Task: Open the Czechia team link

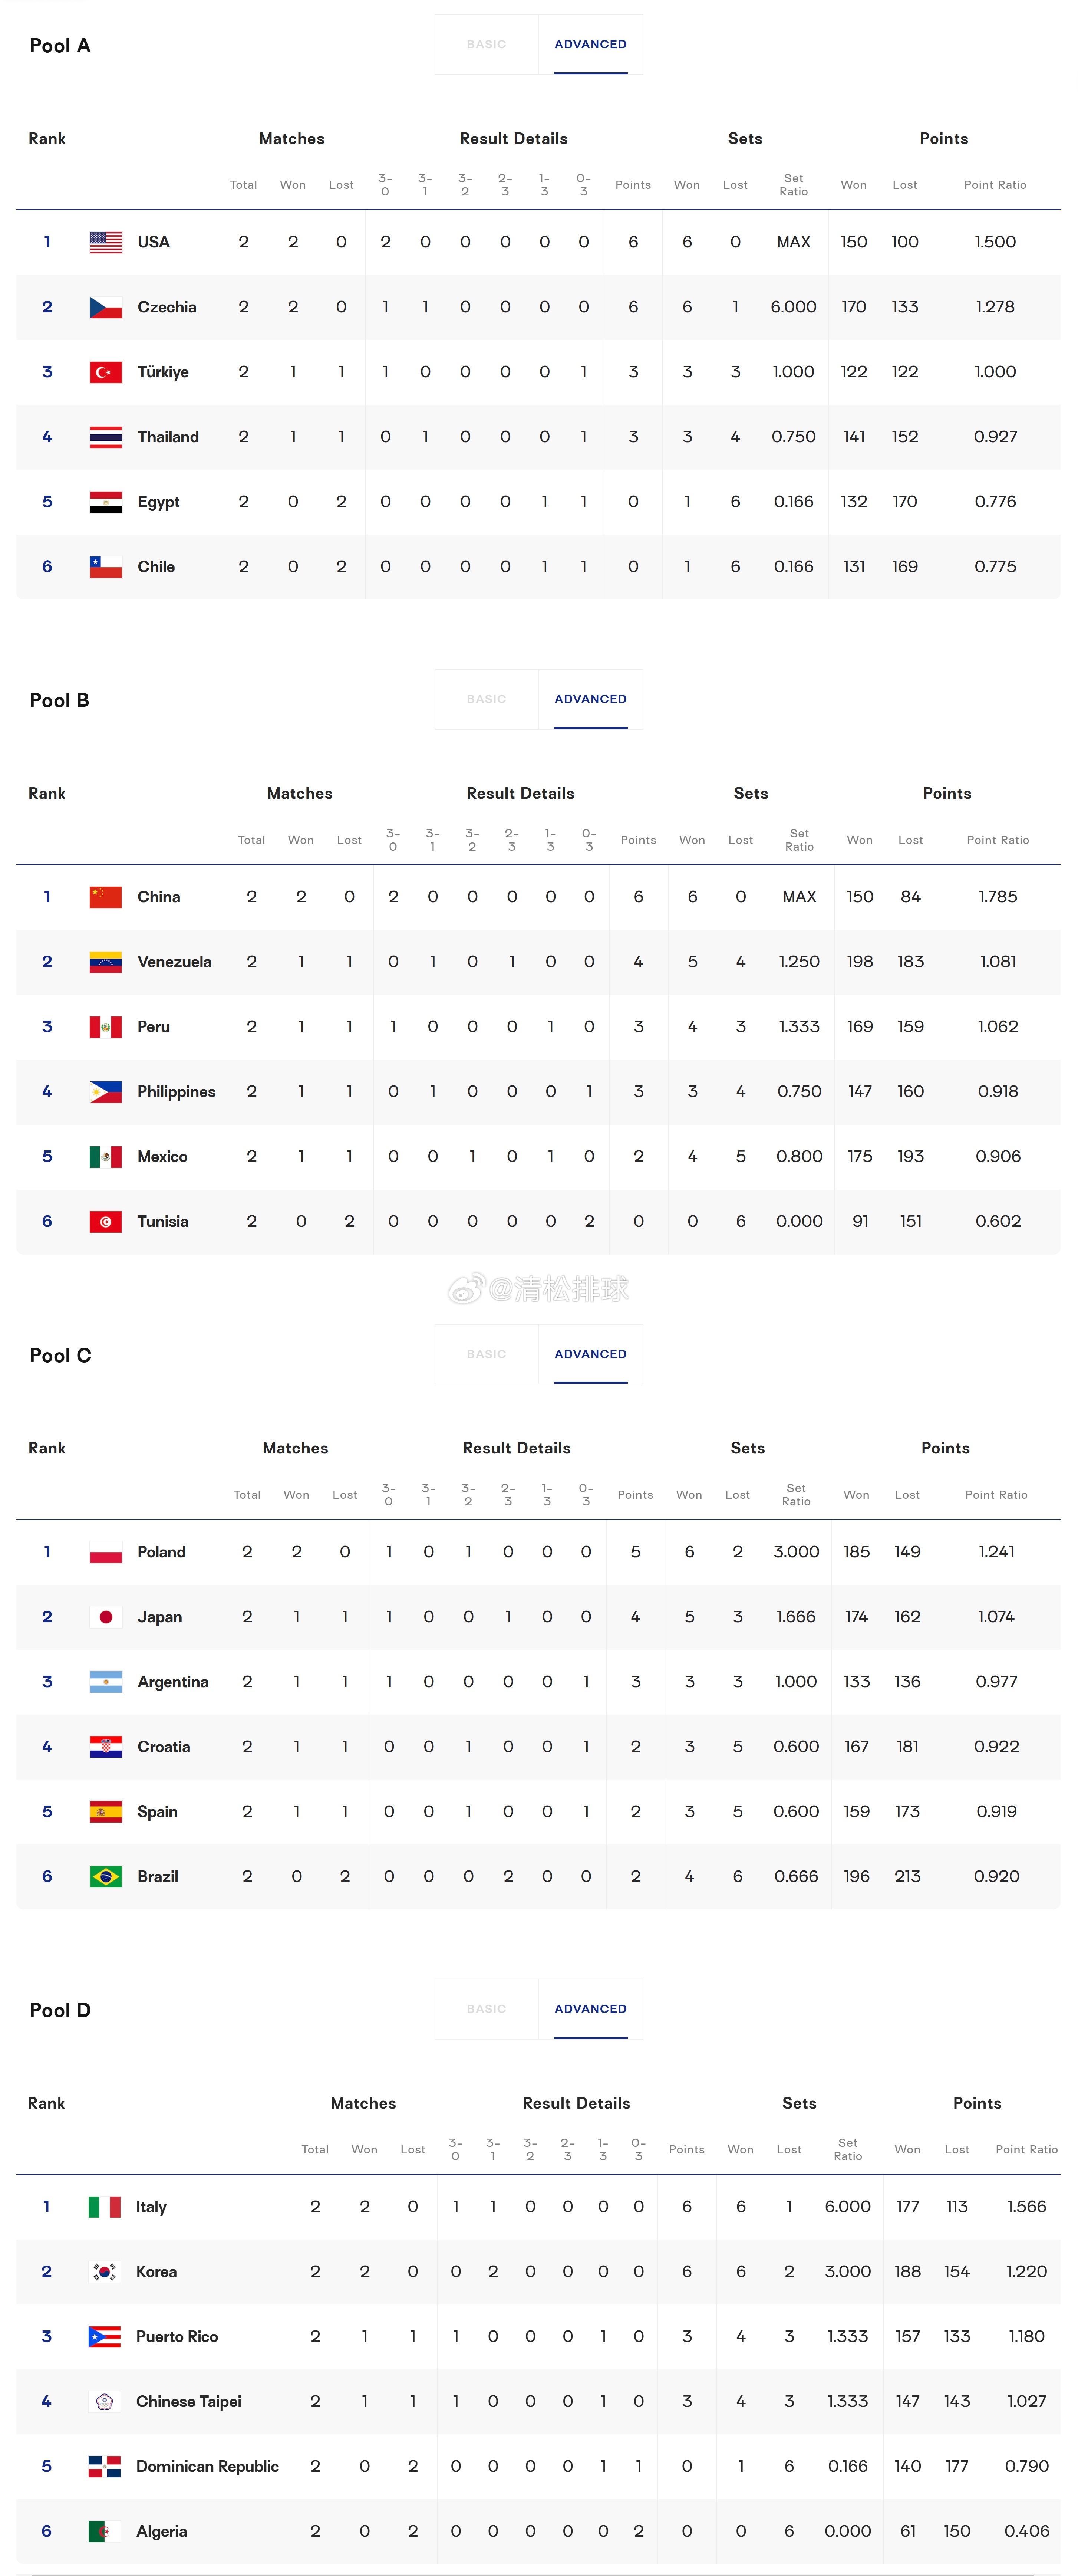Action: click(x=167, y=307)
